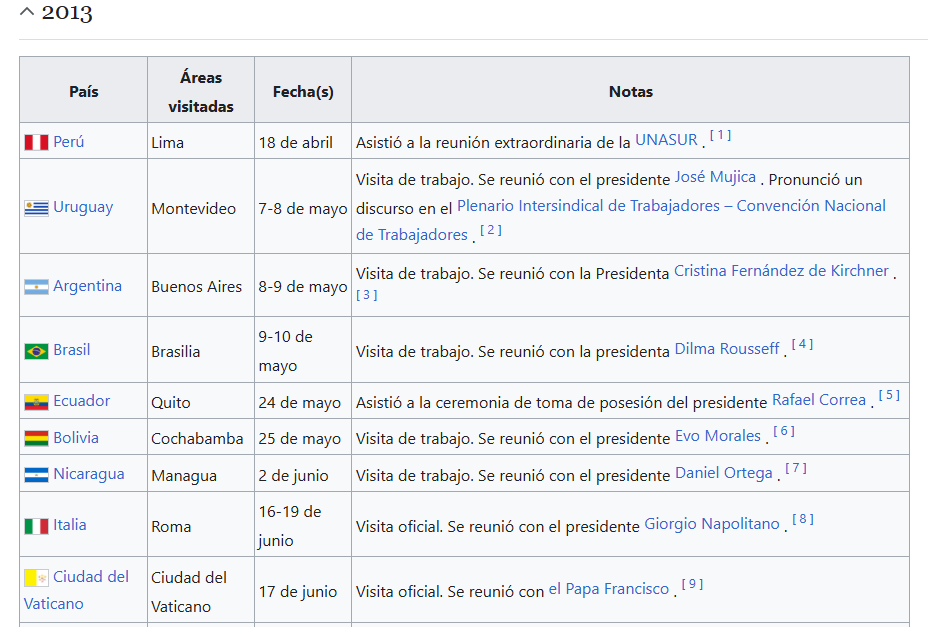Screen dimensions: 928x627
Task: Follow the Cristina Fernández de Kirchner link
Action: point(781,271)
